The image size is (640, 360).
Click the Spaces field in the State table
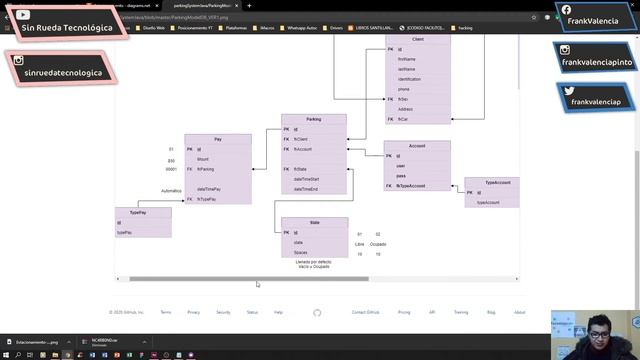coord(300,253)
